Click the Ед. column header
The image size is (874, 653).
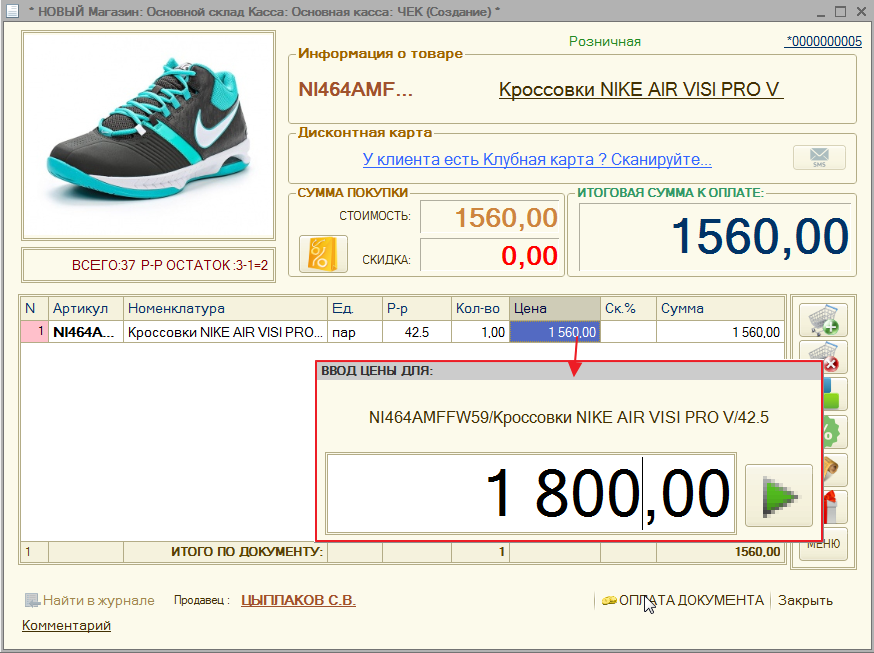point(355,308)
